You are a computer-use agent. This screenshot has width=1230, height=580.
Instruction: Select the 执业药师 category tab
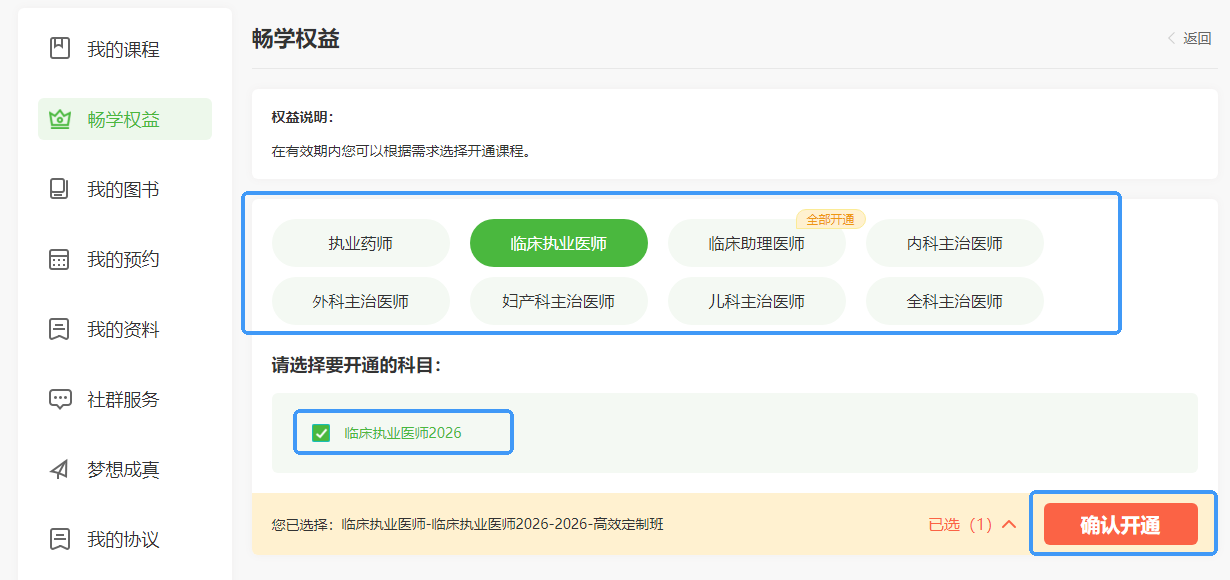(x=360, y=243)
